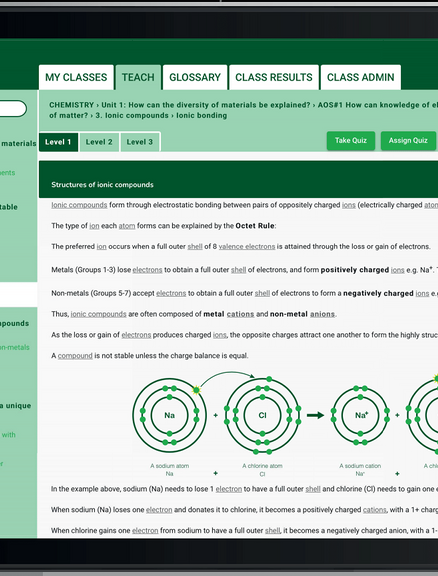
Task: Open the GLOSSARY tab
Action: click(x=195, y=77)
